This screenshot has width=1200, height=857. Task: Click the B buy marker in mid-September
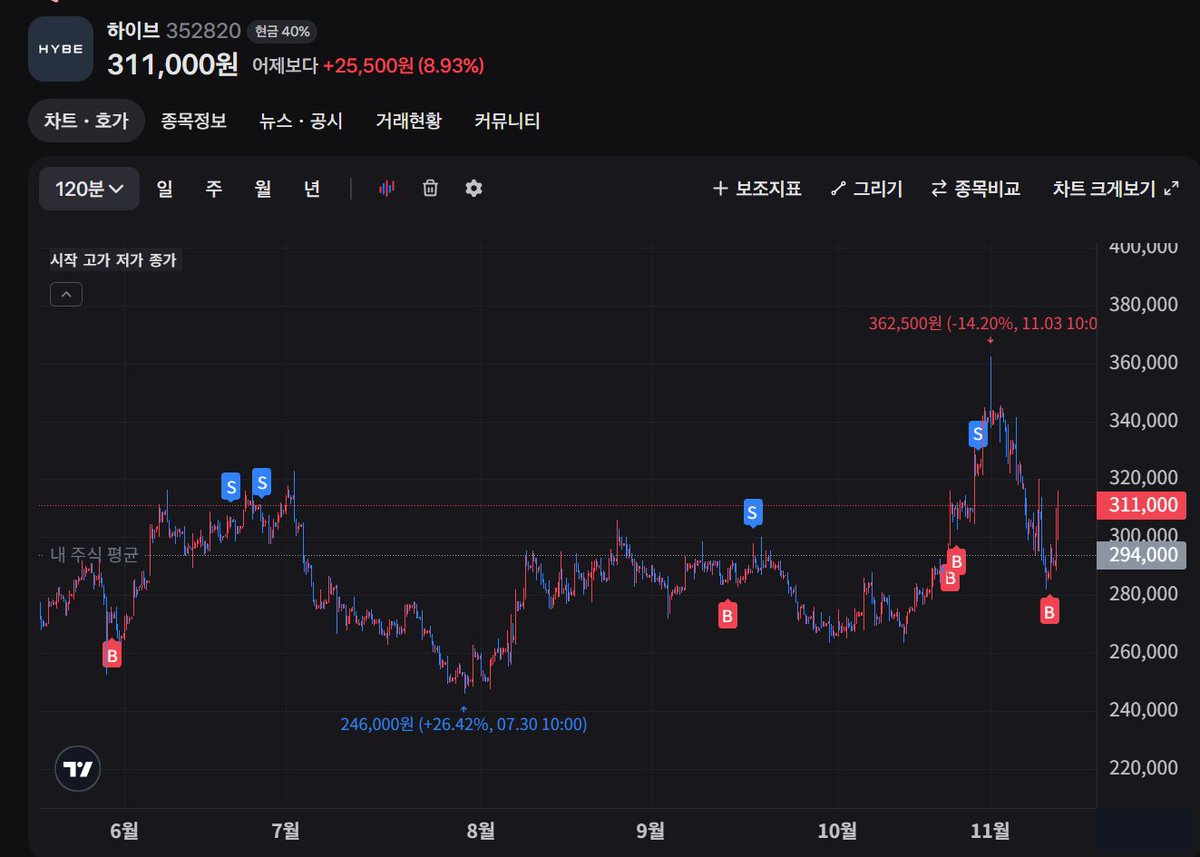[x=727, y=616]
